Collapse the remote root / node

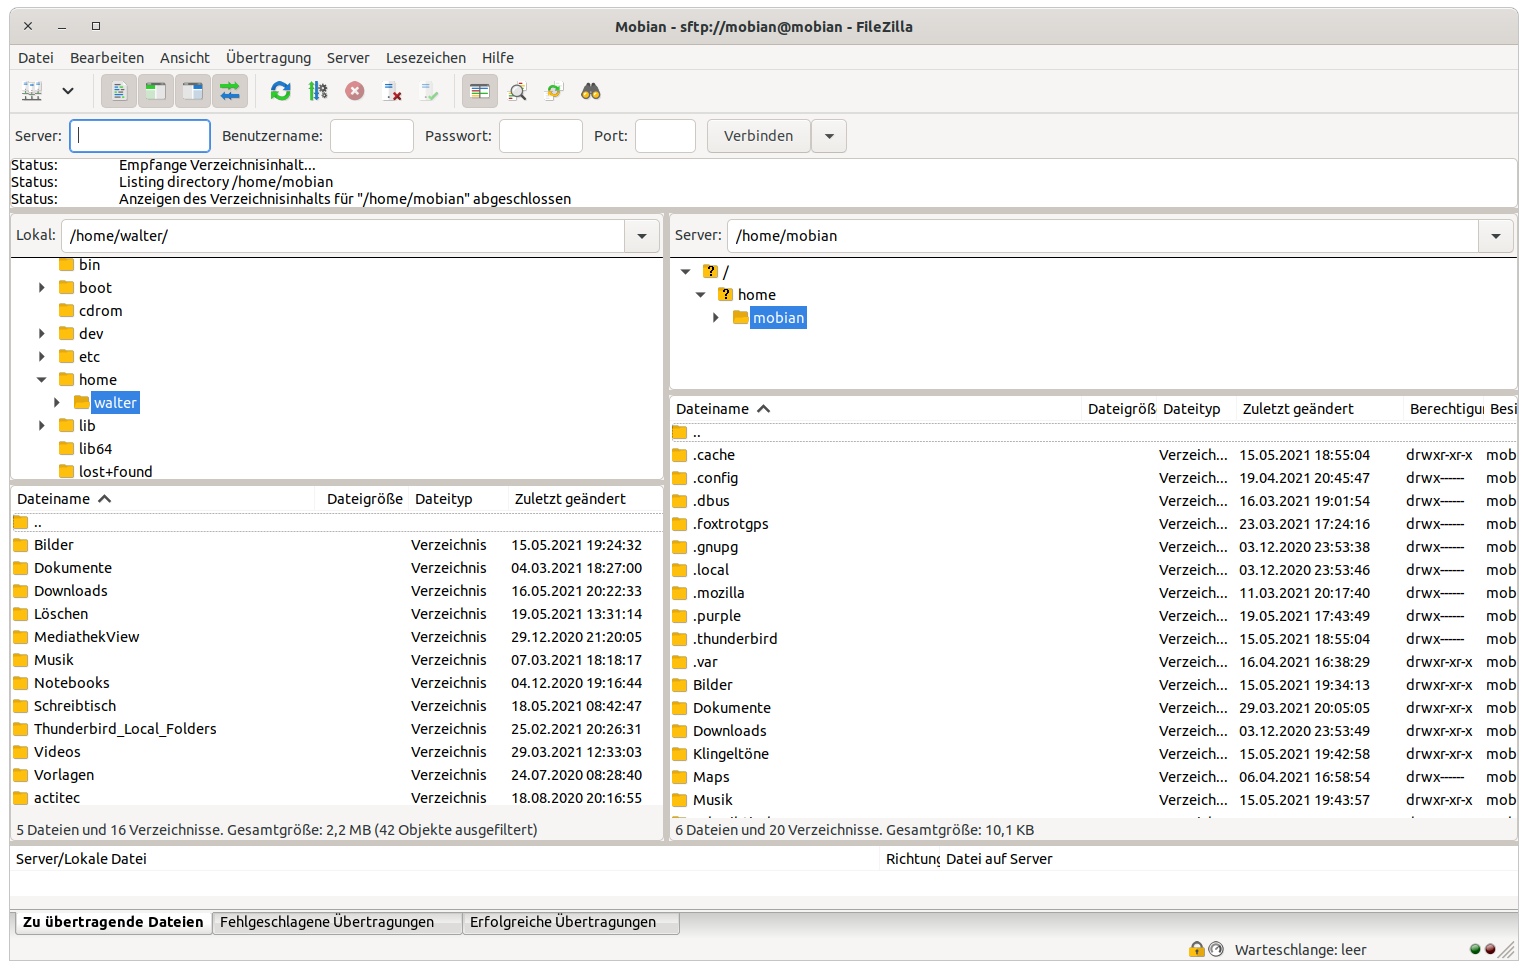[x=686, y=272]
